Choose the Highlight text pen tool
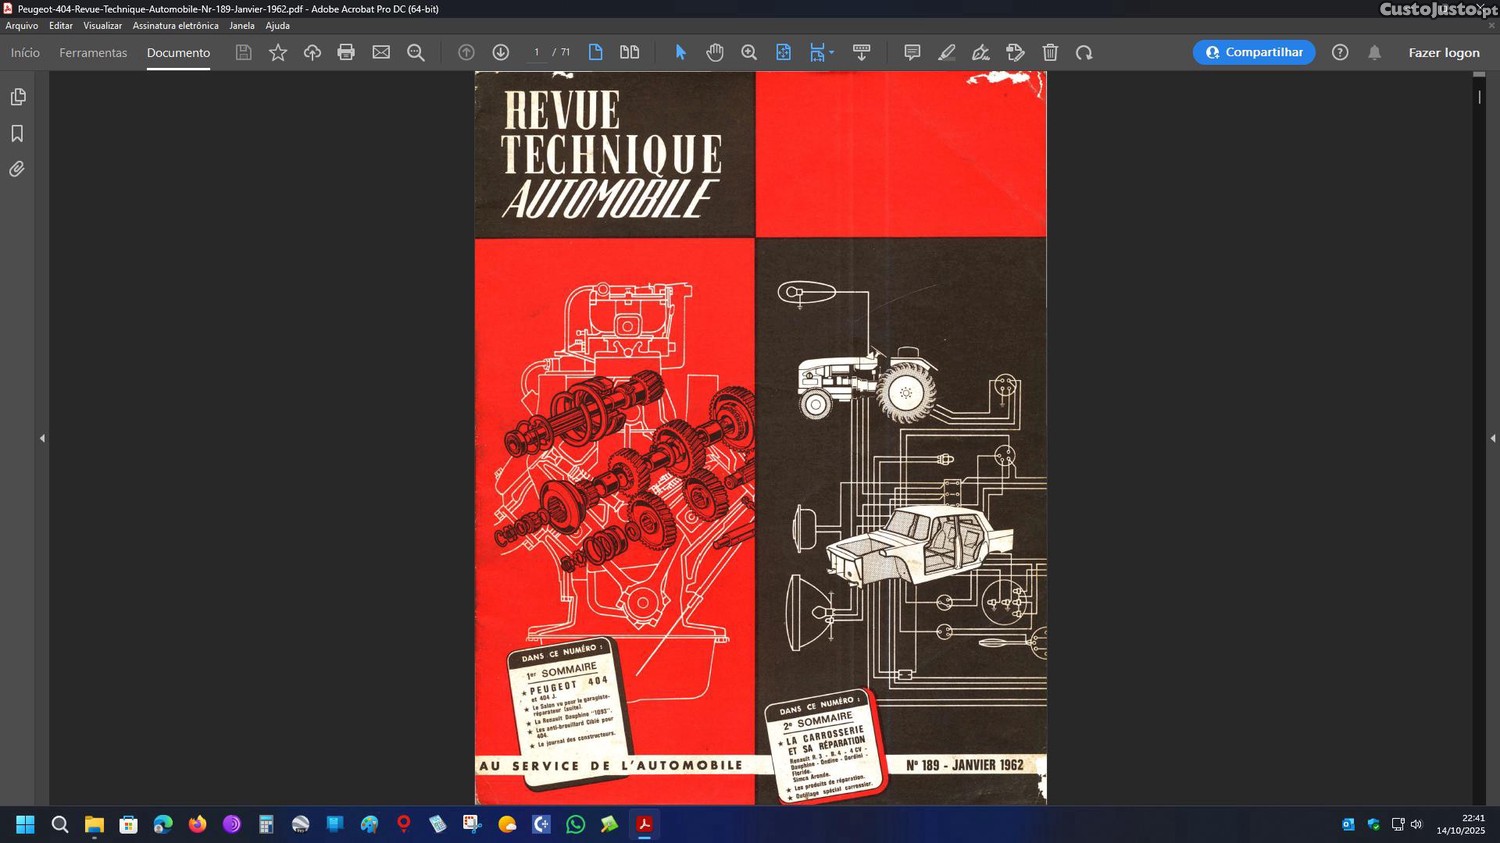This screenshot has width=1500, height=843. pos(946,53)
